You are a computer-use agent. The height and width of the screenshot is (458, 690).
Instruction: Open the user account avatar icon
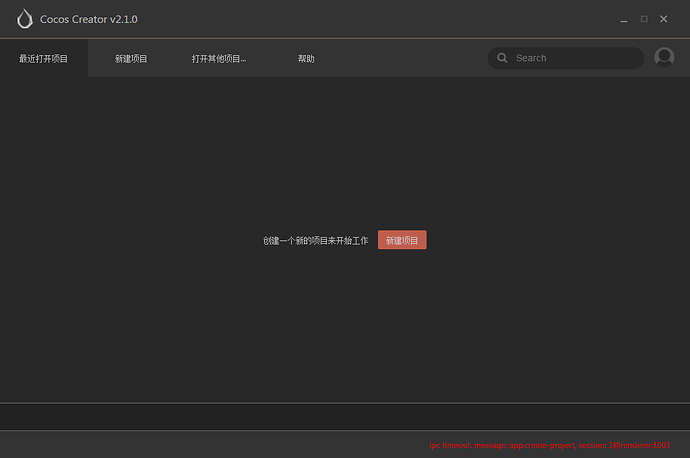click(x=664, y=57)
